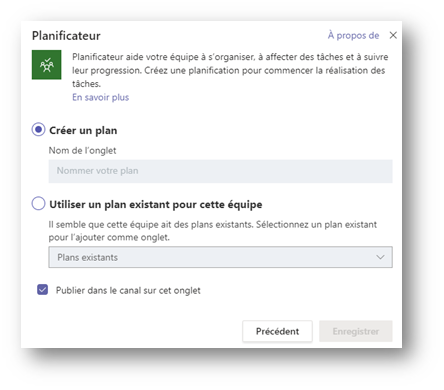Focus the Nommer votre plan field
444x390 pixels.
click(220, 171)
